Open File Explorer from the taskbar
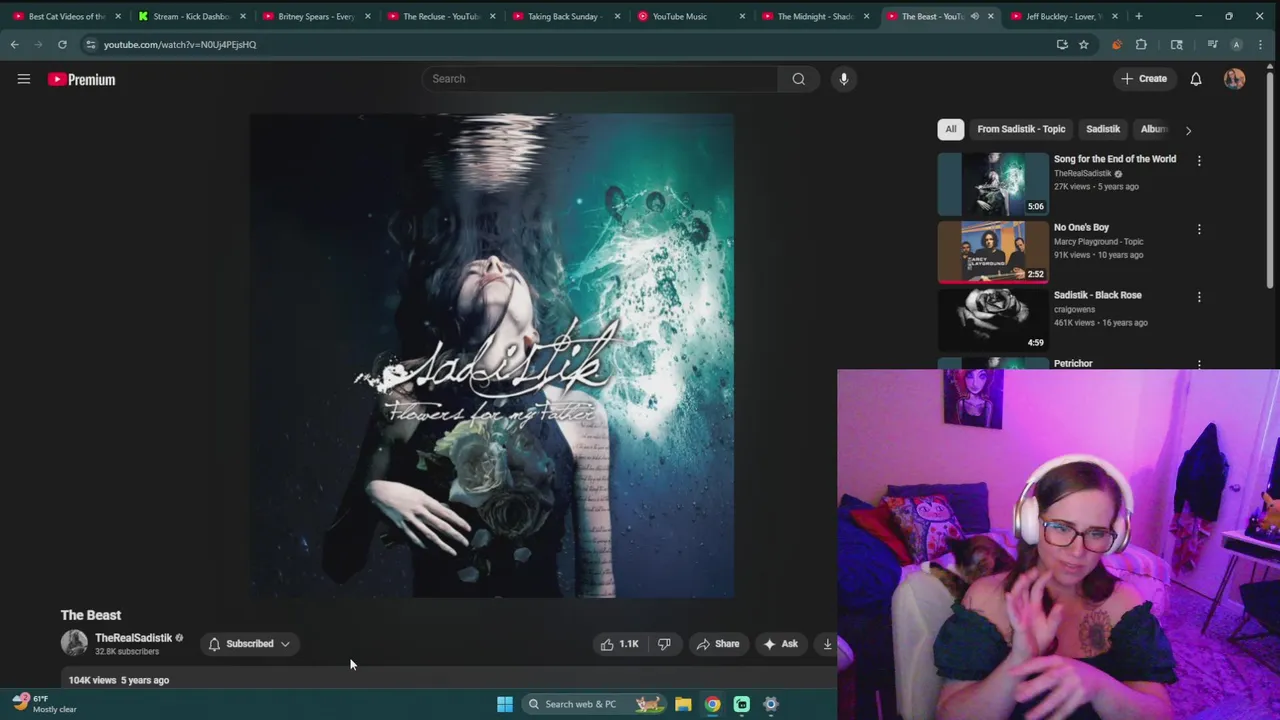1280x720 pixels. click(x=683, y=704)
